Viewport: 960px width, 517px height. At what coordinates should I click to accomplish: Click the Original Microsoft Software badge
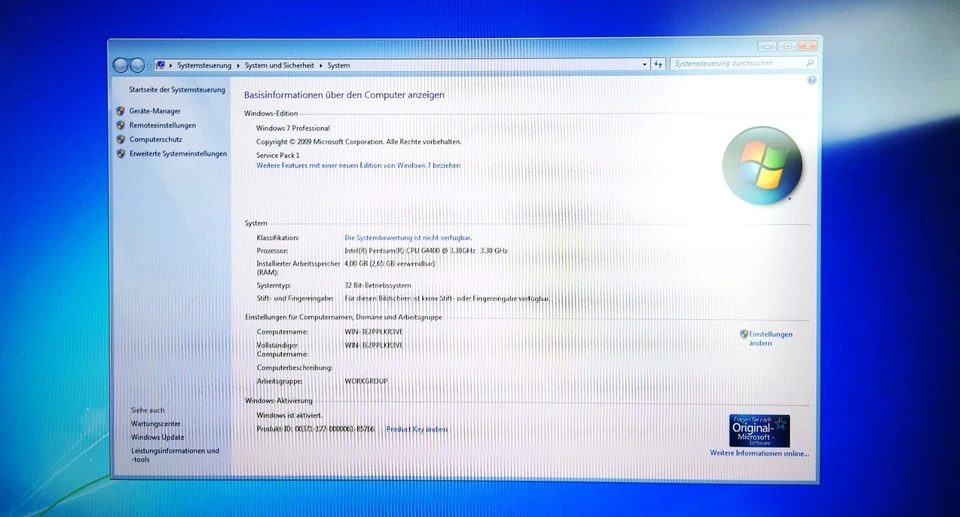point(759,431)
